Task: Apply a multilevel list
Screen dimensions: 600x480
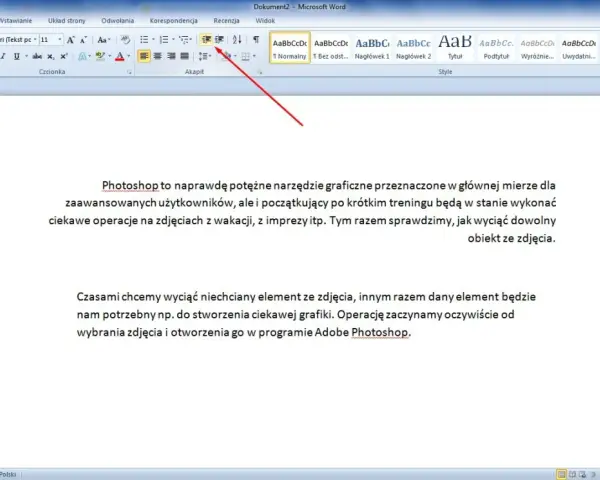Action: [x=184, y=40]
